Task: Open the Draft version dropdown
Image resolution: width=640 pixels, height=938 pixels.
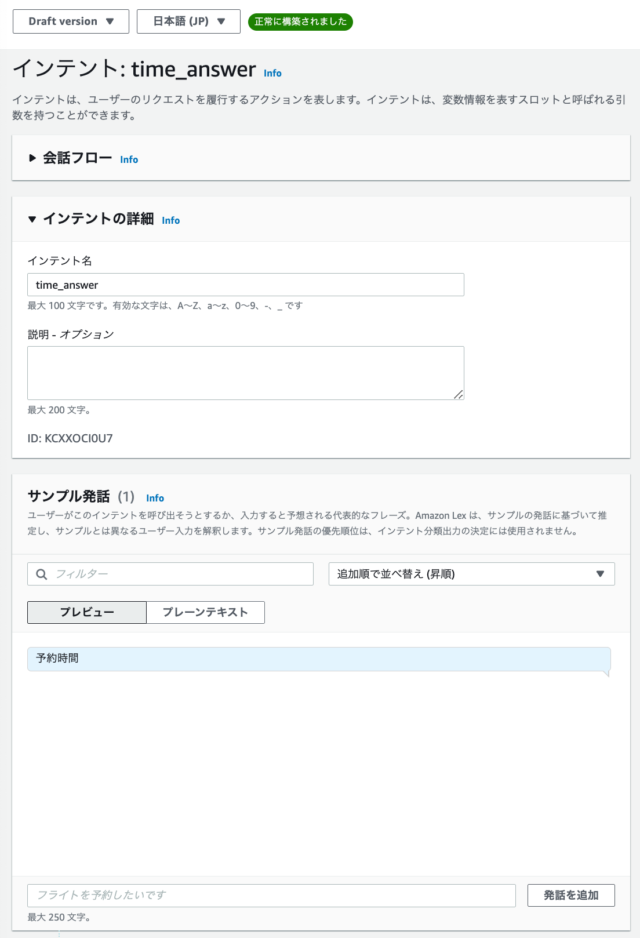Action: (71, 22)
